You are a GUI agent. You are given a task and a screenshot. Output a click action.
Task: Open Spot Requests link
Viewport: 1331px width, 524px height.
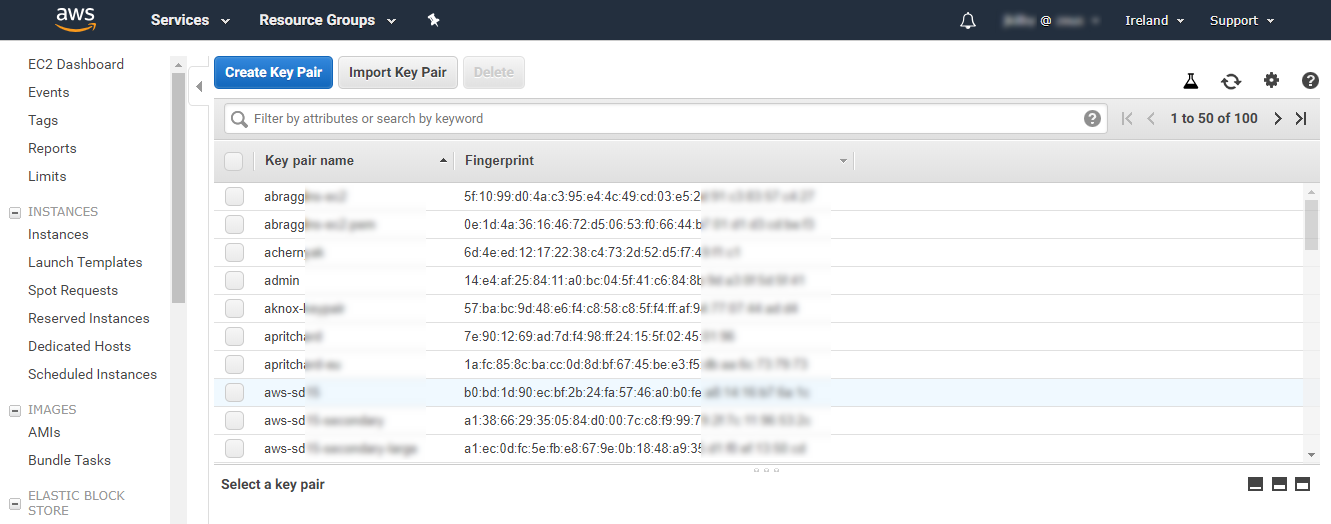coord(73,290)
